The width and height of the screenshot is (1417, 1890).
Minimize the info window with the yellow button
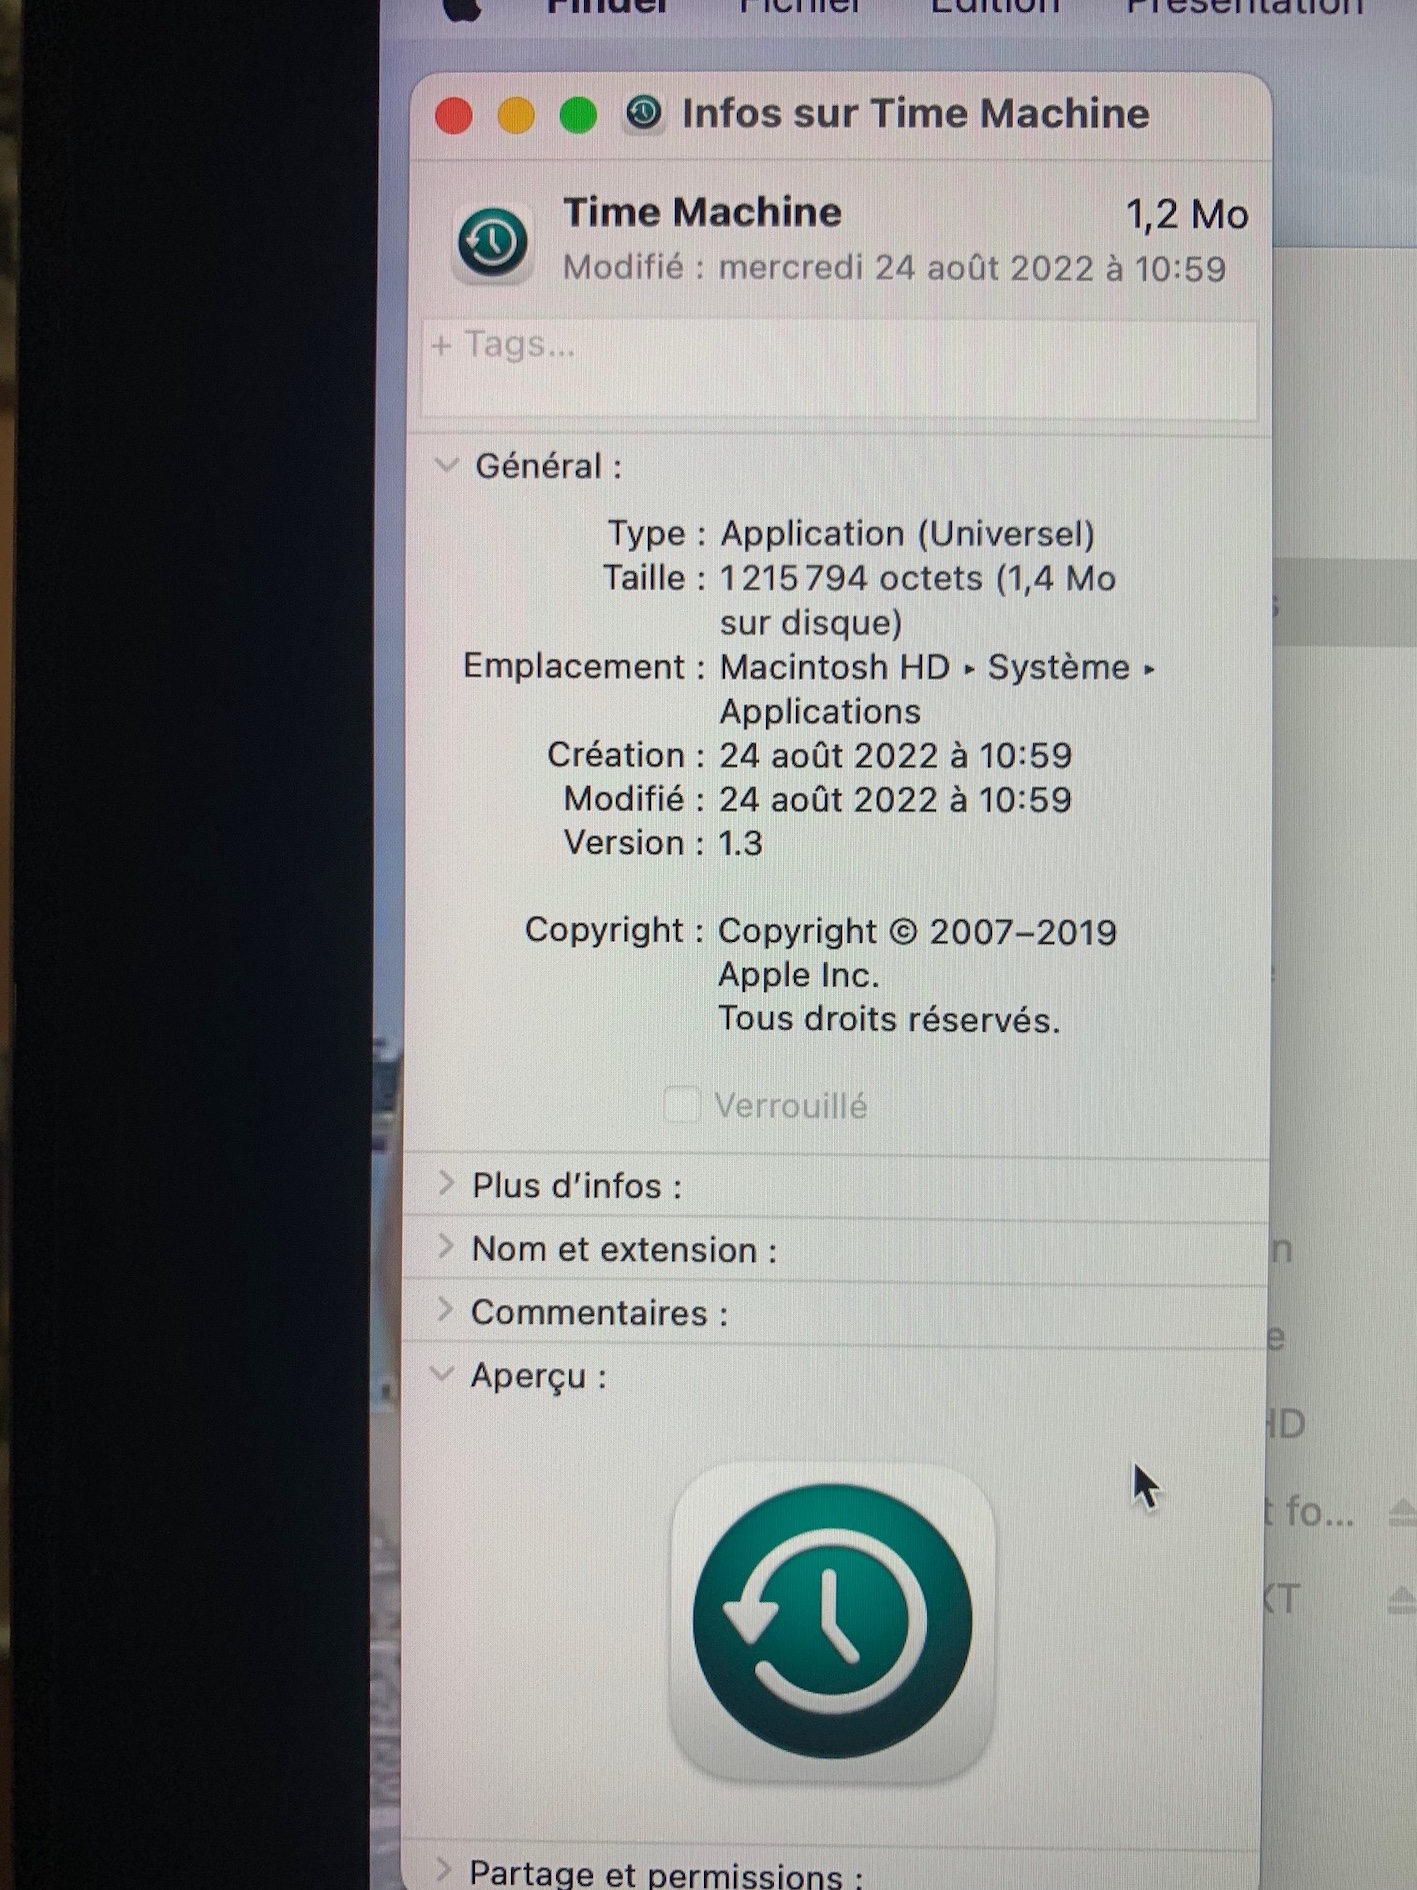coord(516,116)
